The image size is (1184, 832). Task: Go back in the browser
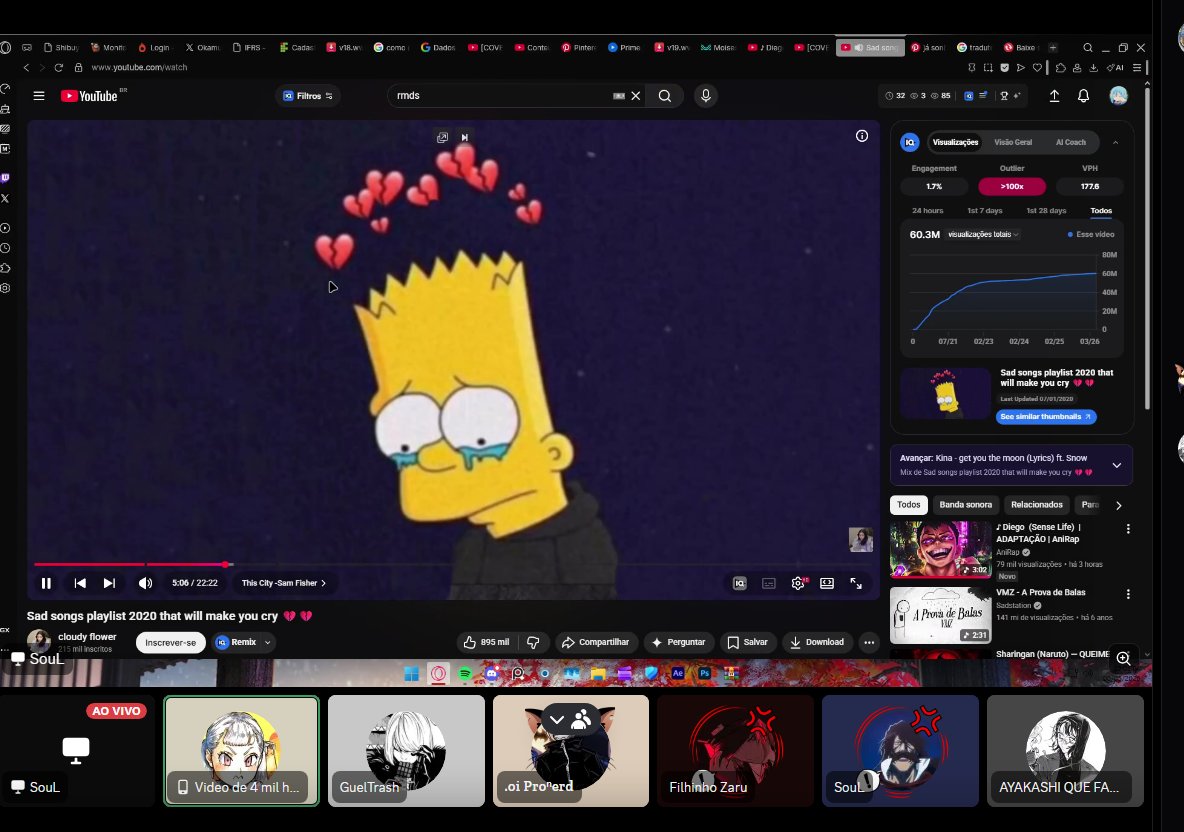(x=26, y=67)
